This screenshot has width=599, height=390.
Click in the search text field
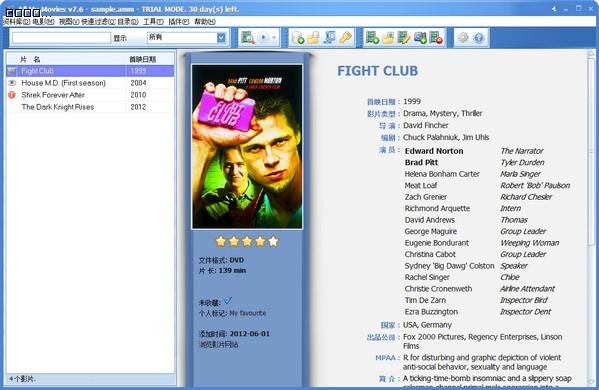tap(61, 38)
